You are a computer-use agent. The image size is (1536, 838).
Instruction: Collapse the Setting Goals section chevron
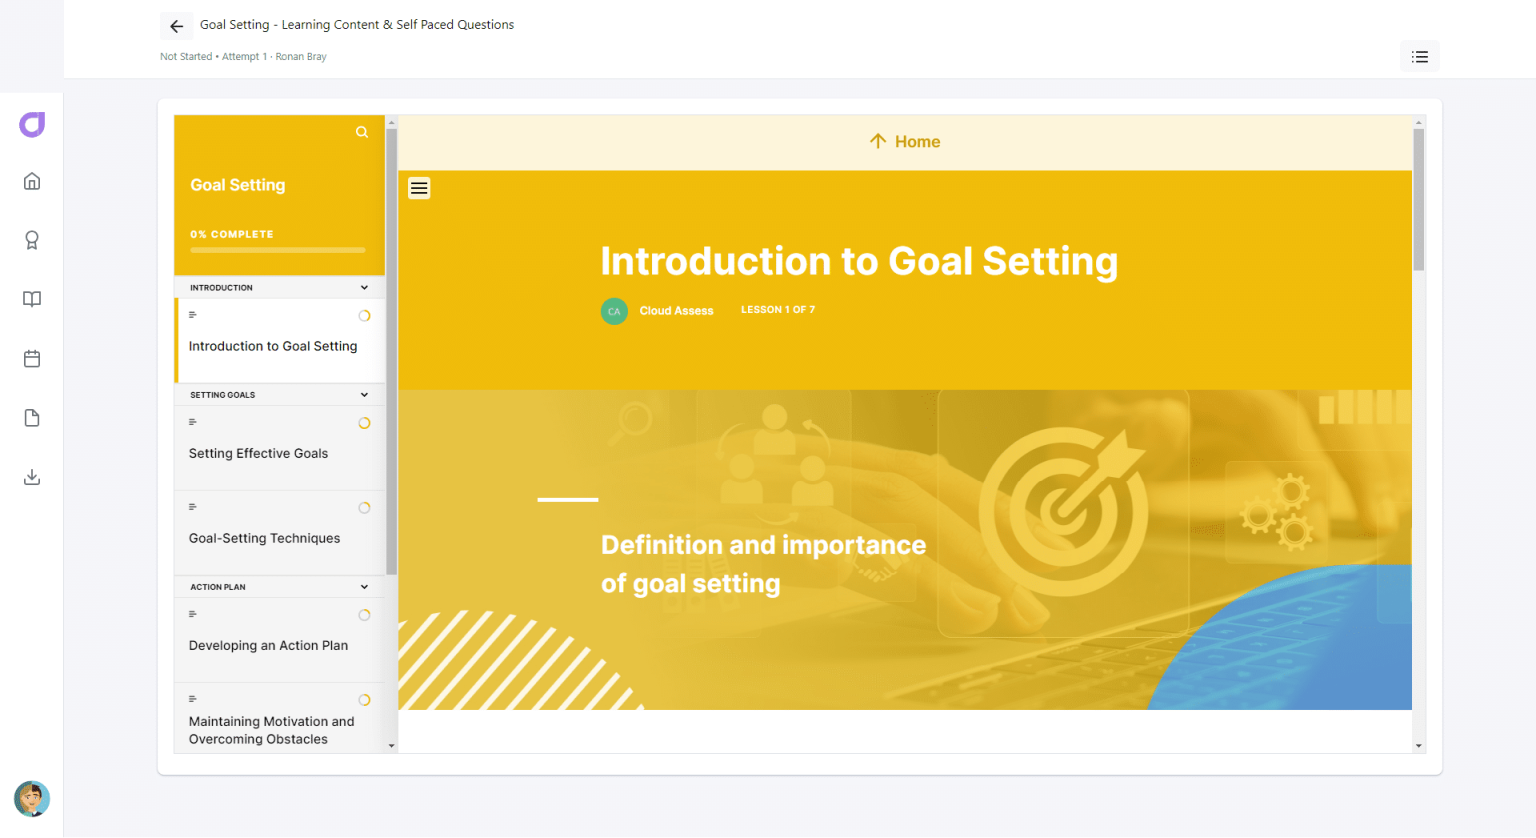tap(364, 395)
